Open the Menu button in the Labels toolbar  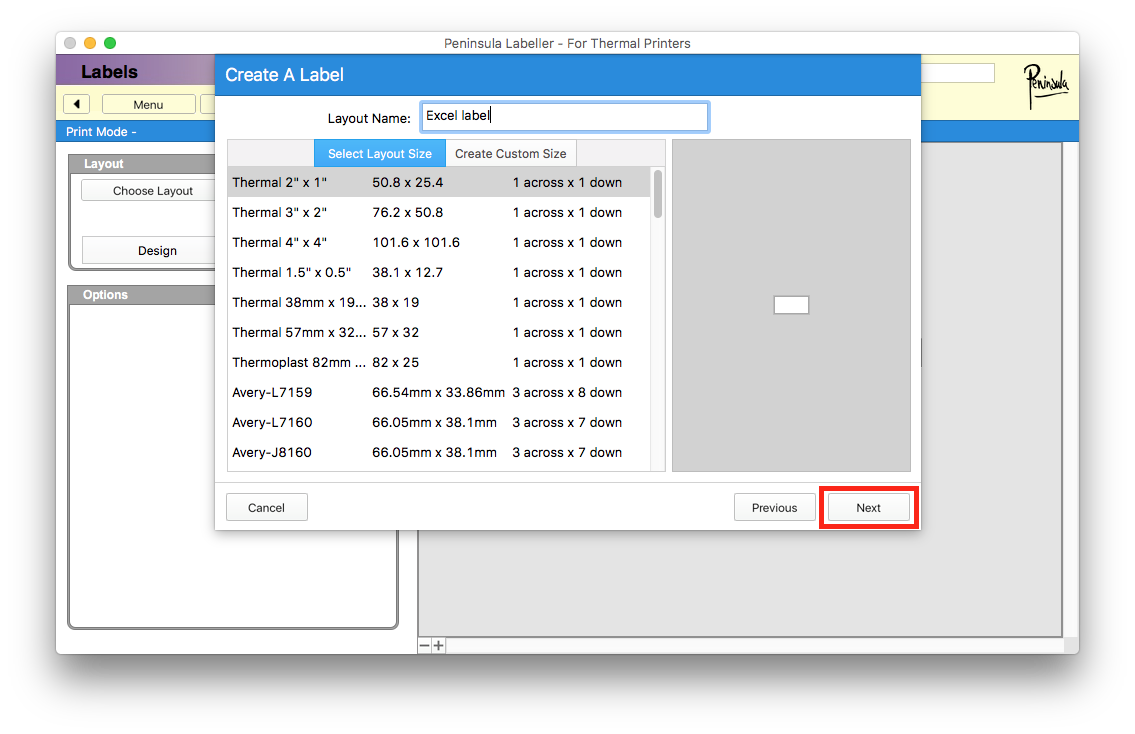click(x=148, y=104)
